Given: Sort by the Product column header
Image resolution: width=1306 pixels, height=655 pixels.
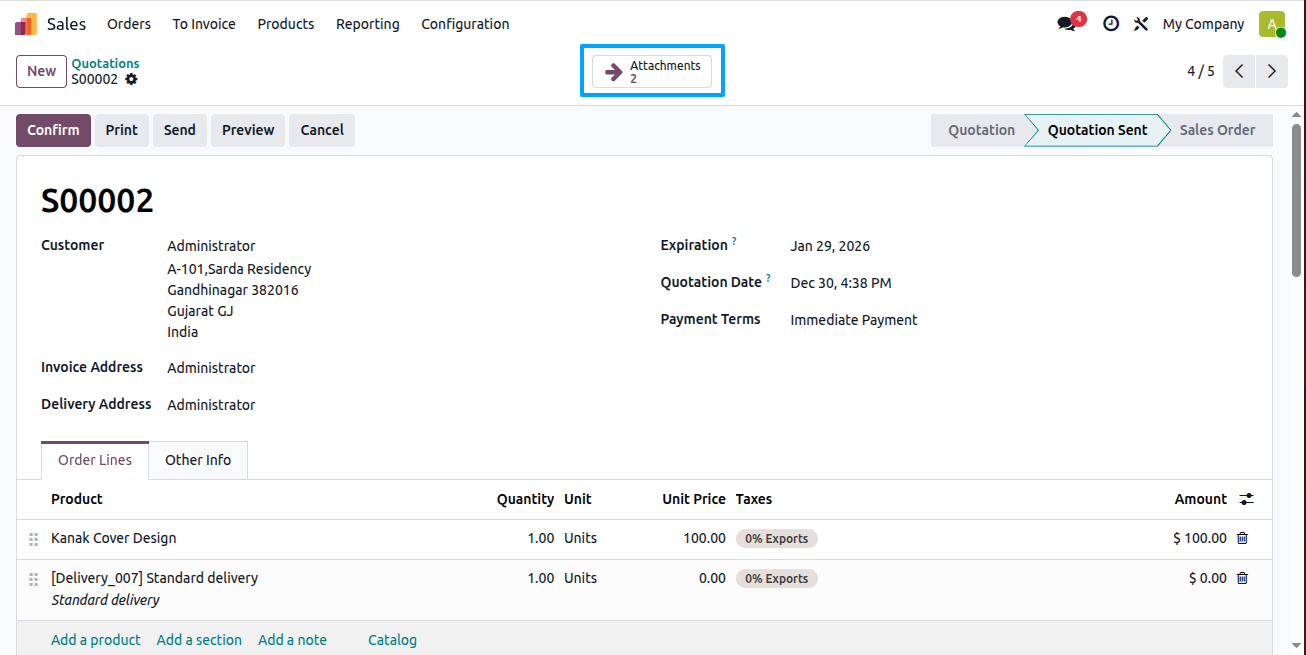Looking at the screenshot, I should [77, 499].
